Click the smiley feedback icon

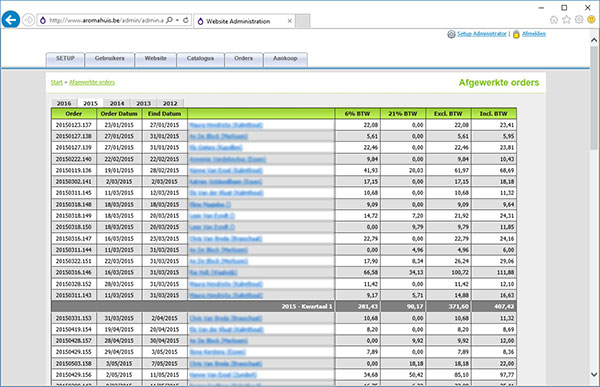[x=591, y=19]
